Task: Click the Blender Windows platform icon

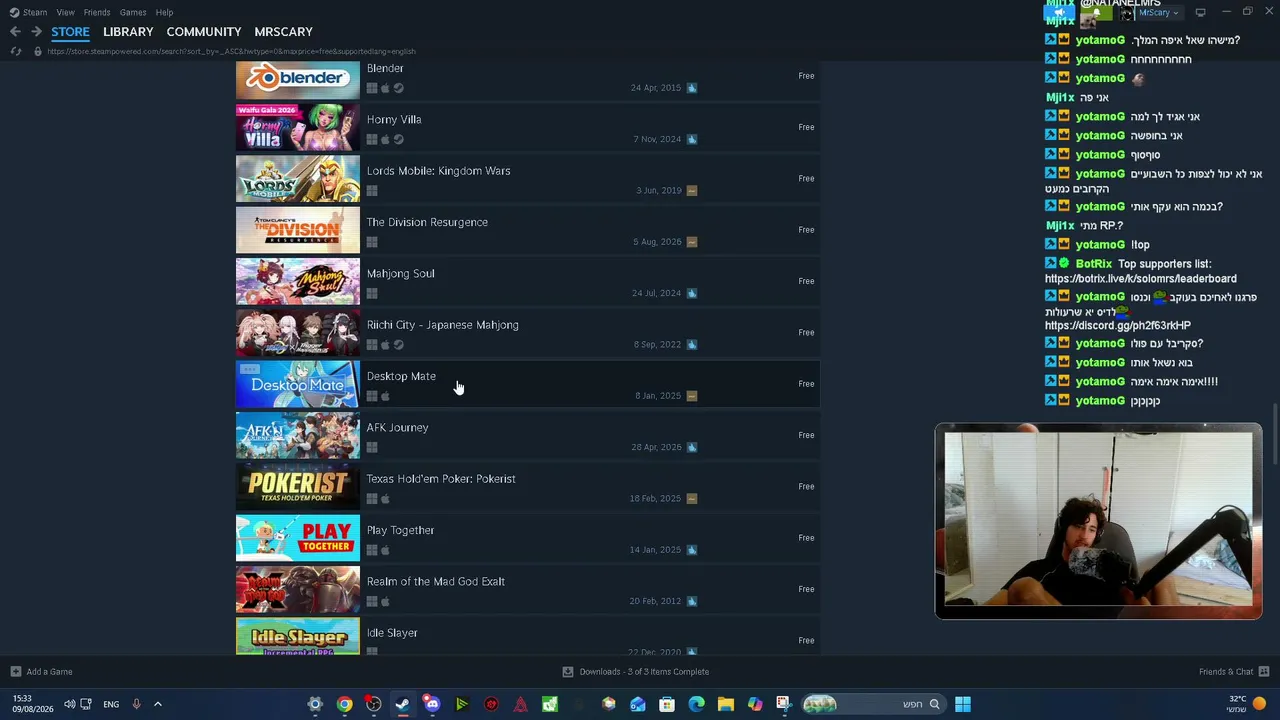Action: point(372,88)
